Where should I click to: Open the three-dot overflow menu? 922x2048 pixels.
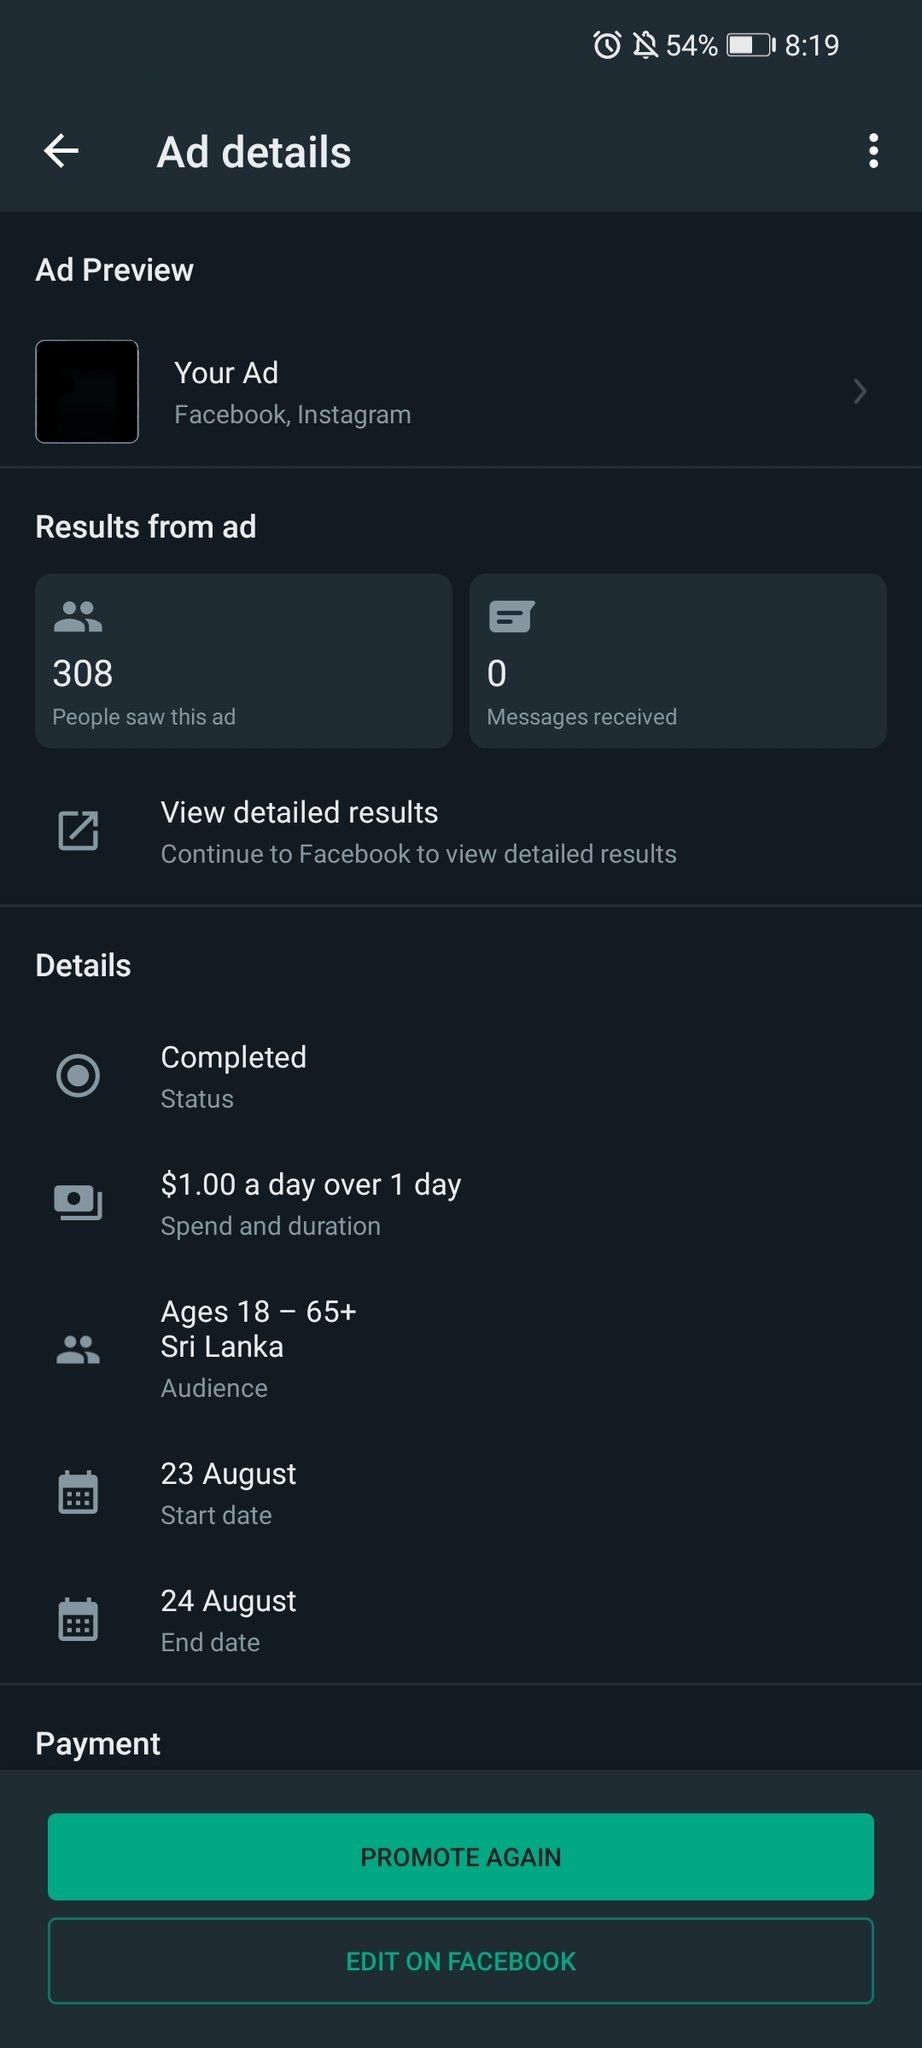click(873, 151)
